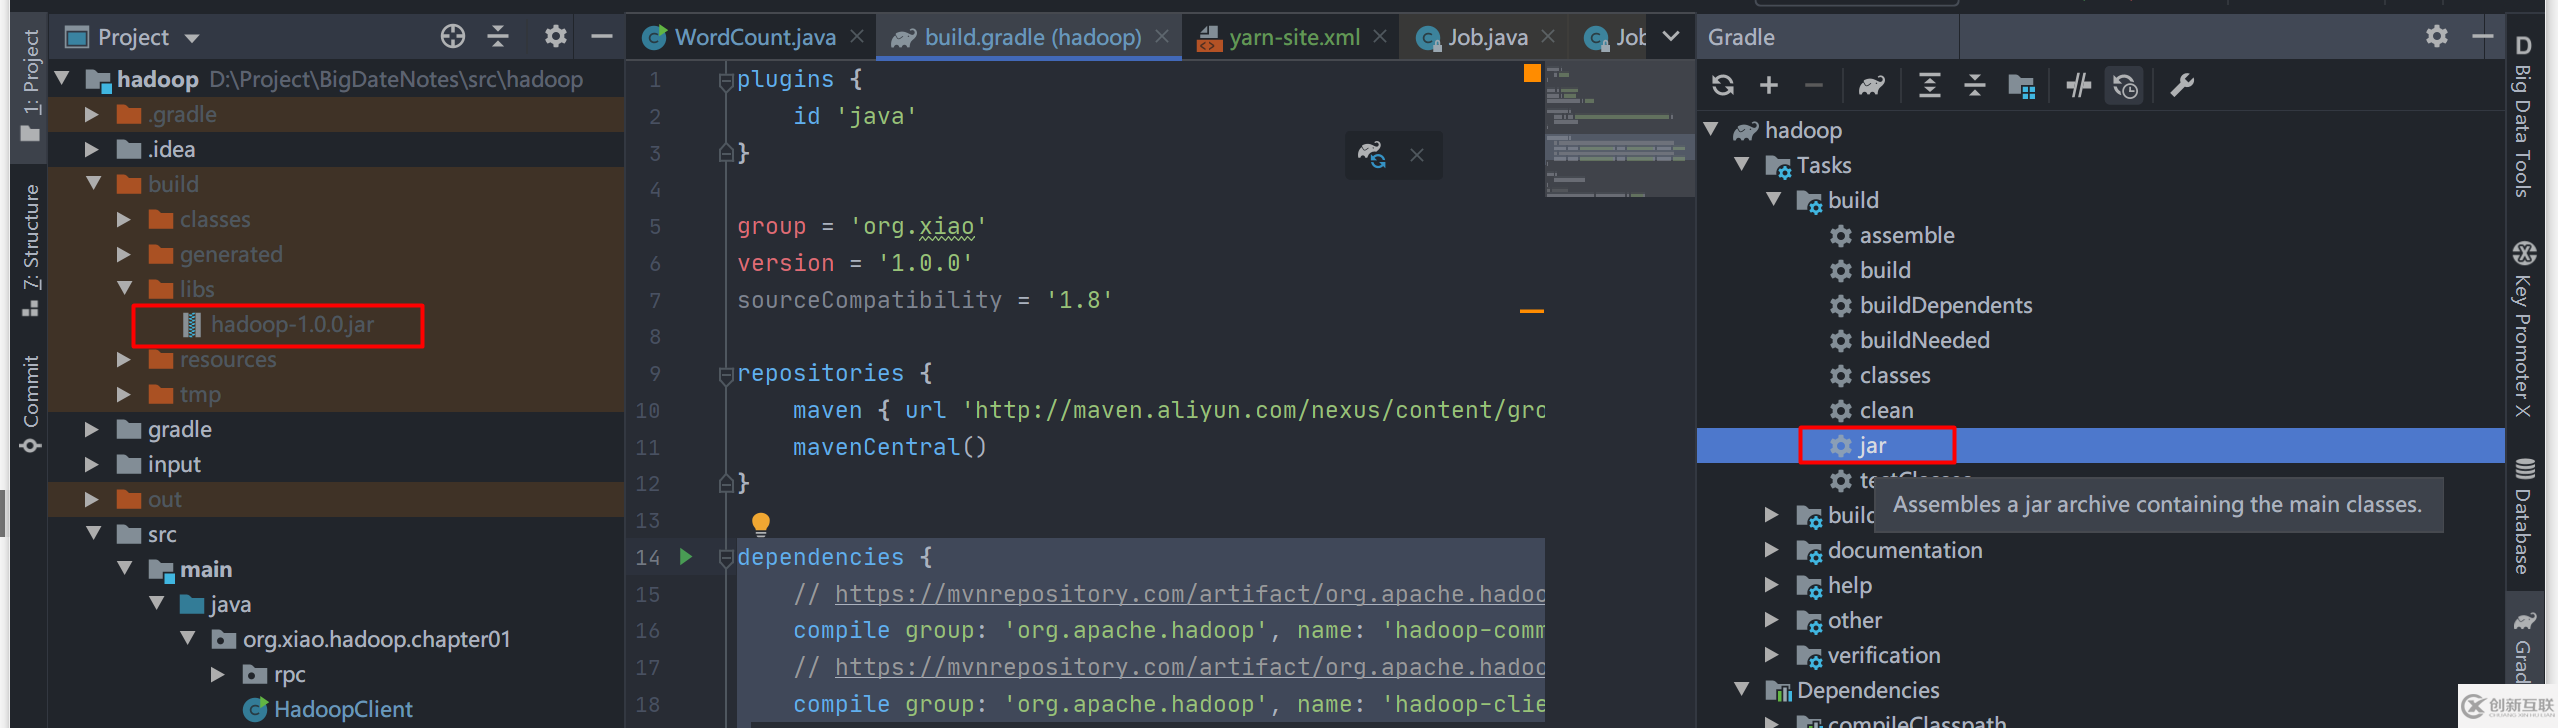Screen dimensions: 2558x728
Task: Open Gradle panel options gear
Action: tap(2437, 36)
